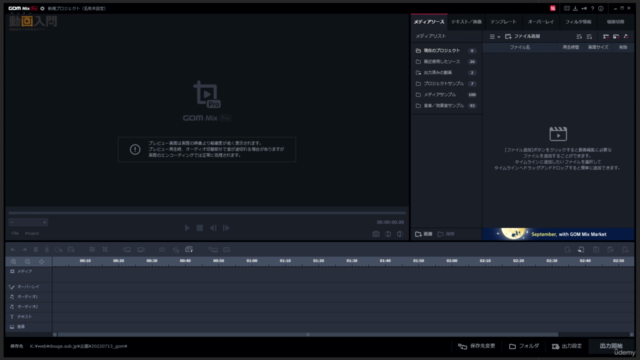Click the ファイル追加 button

tap(522, 36)
